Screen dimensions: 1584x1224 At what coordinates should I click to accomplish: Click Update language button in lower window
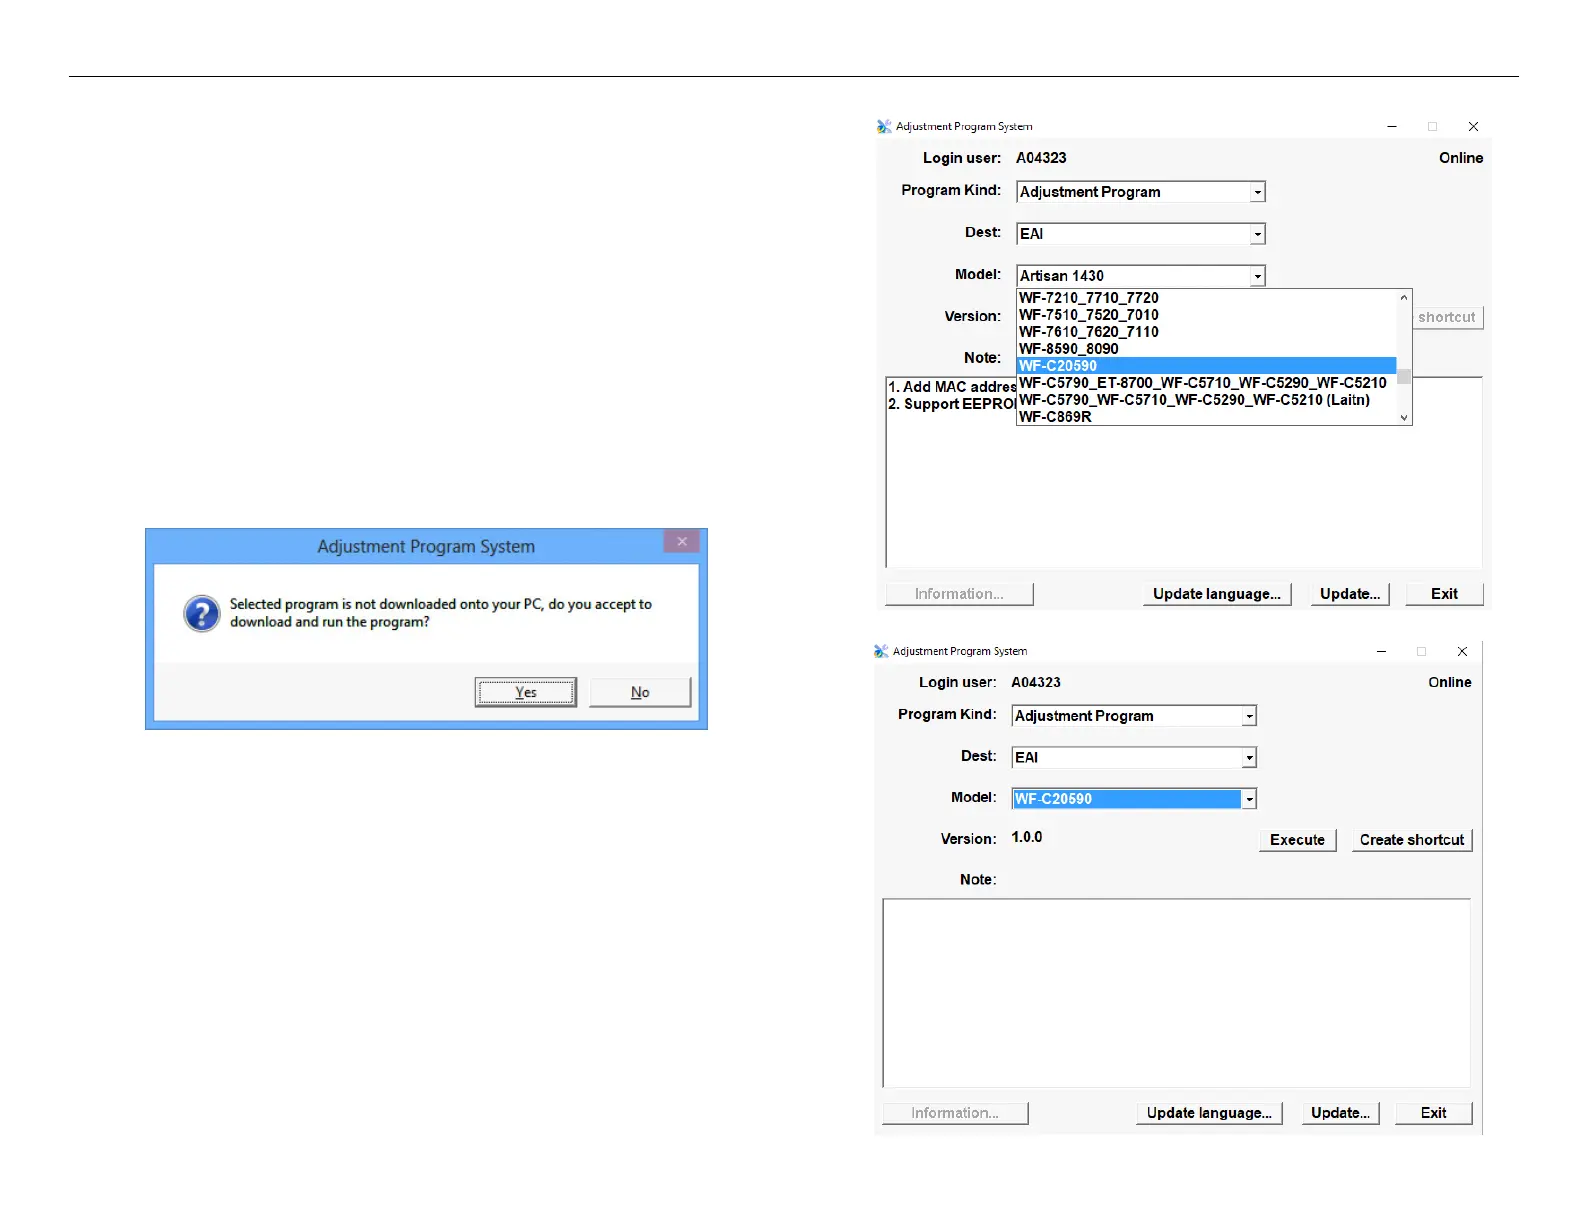point(1209,1113)
